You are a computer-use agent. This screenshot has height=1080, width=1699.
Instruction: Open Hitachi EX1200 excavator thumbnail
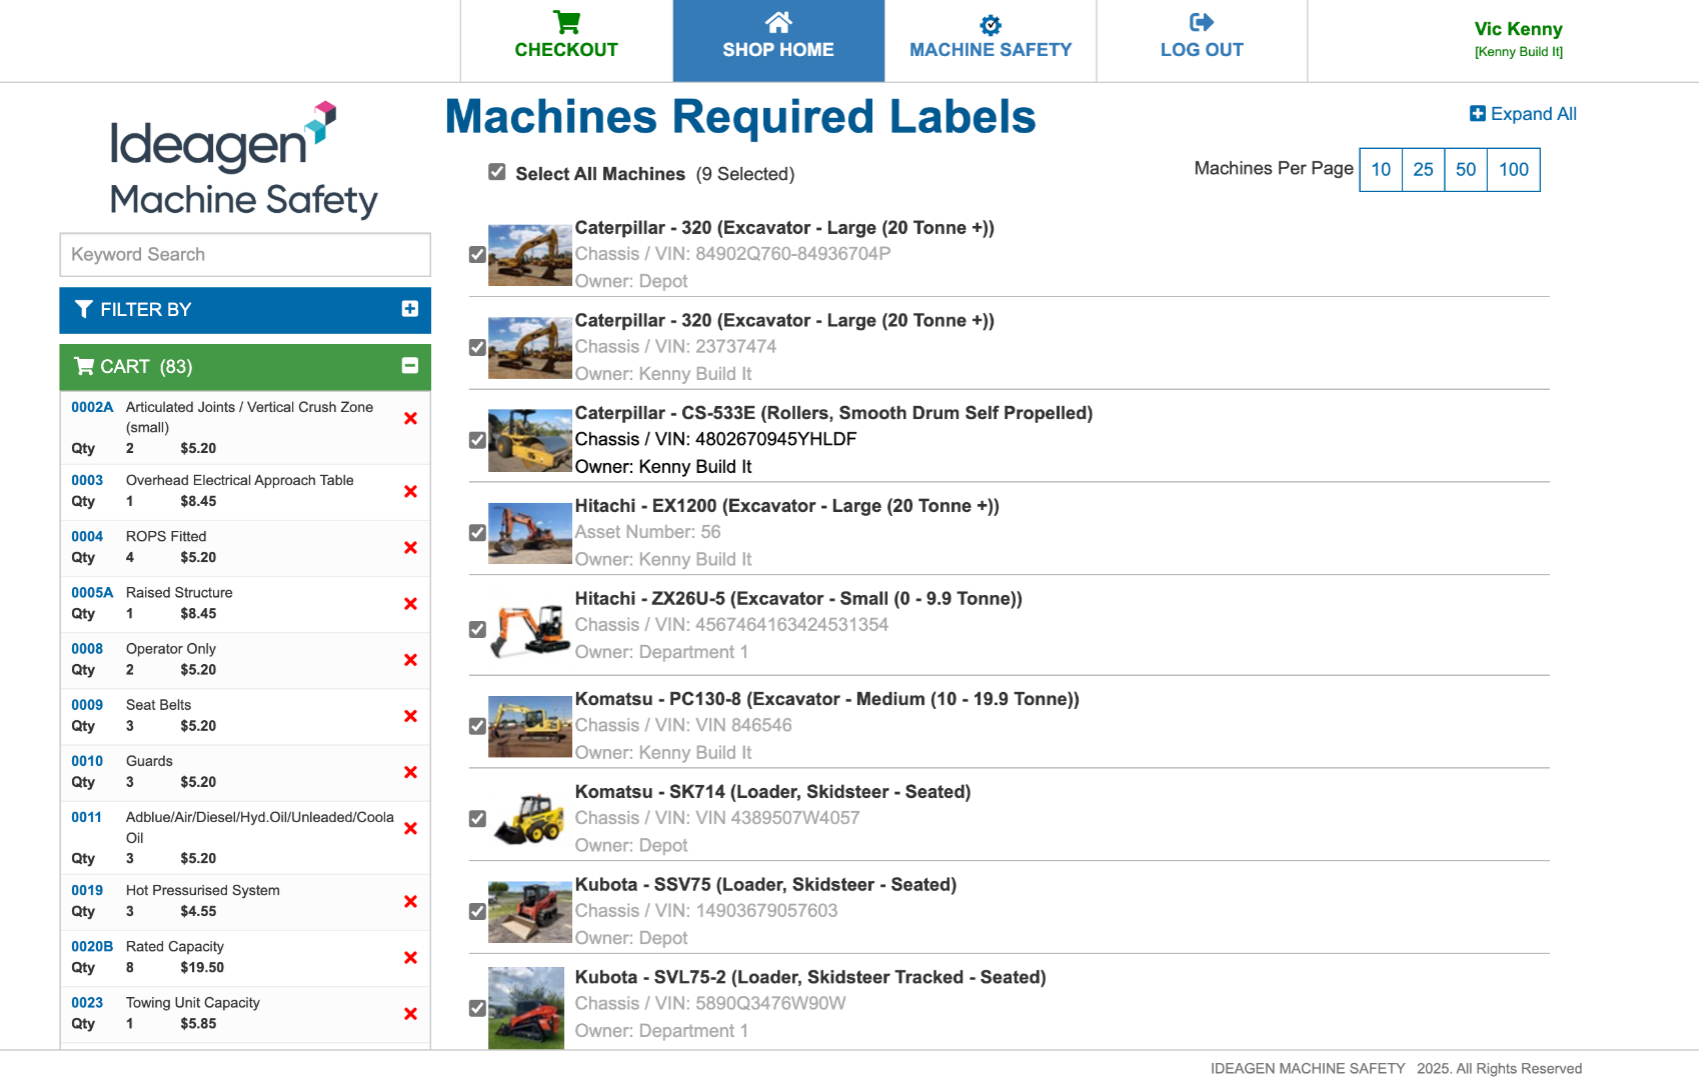[530, 533]
